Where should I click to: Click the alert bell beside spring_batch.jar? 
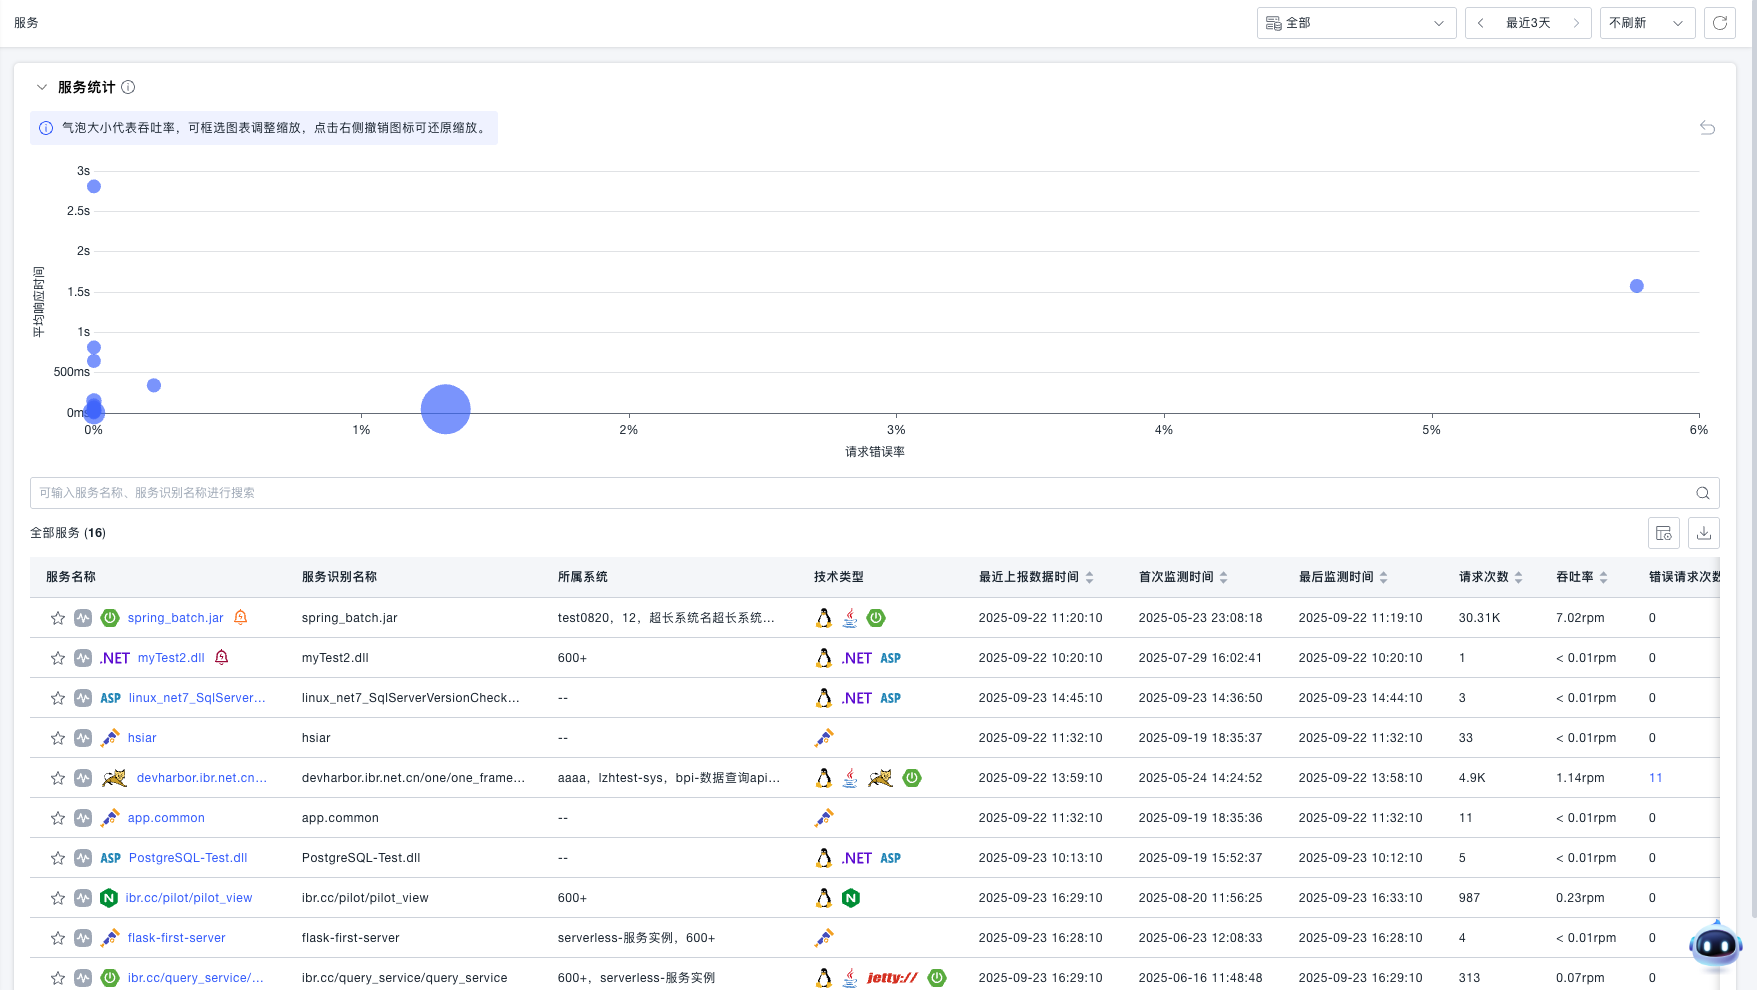(x=241, y=618)
